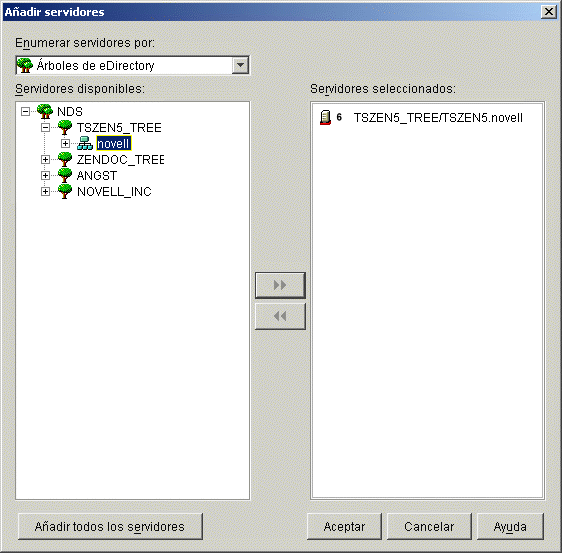The height and width of the screenshot is (553, 562).
Task: Add the selection with the double right arrow button
Action: 280,285
